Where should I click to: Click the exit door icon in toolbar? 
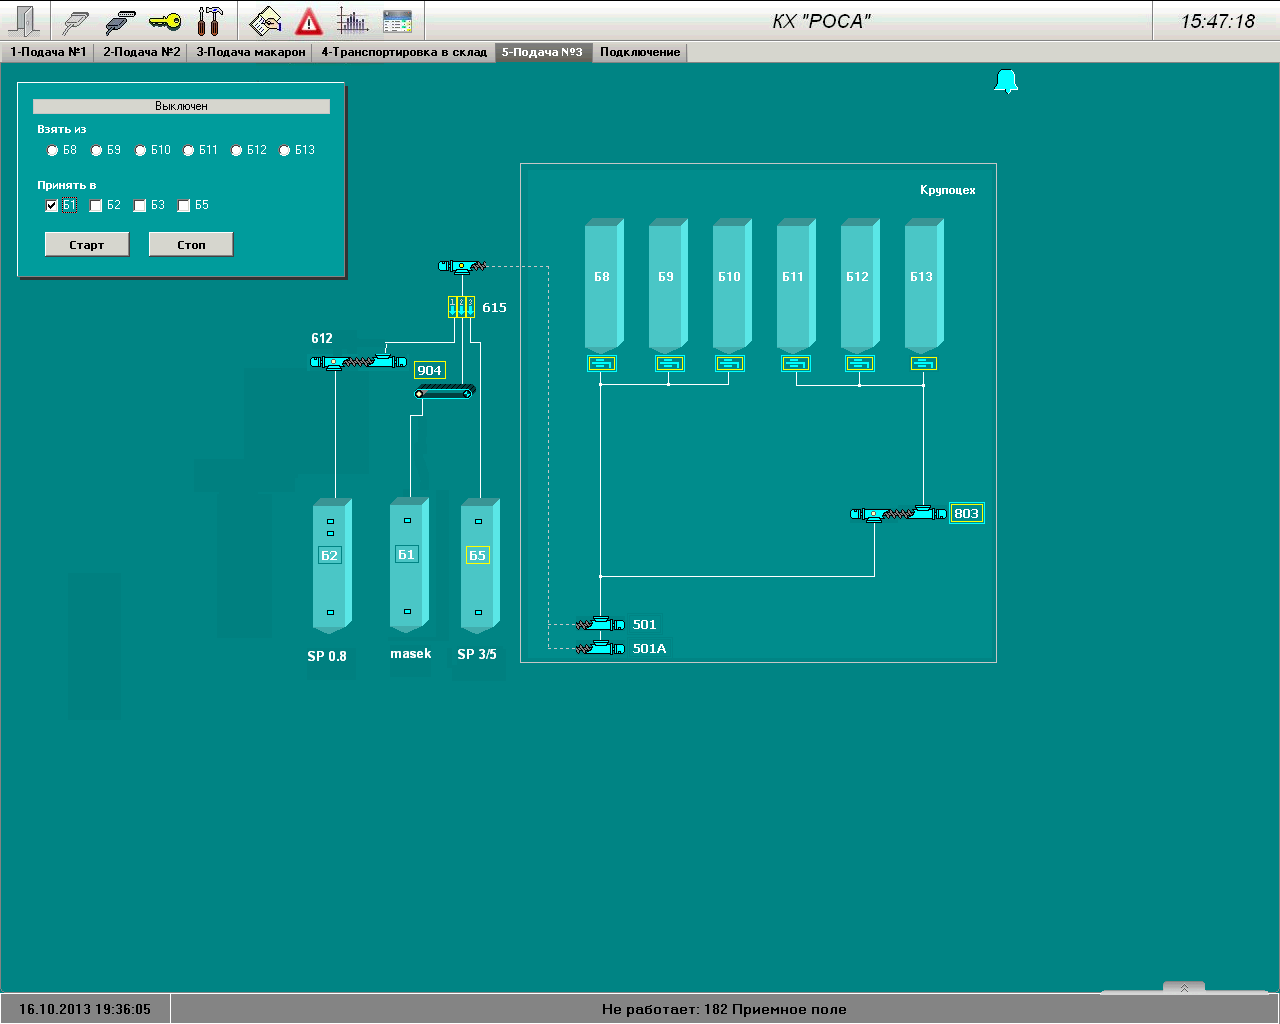click(x=24, y=21)
